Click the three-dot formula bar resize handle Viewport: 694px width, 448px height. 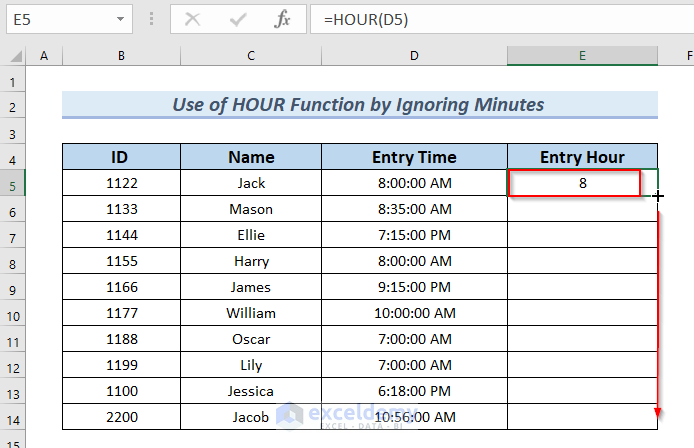(151, 19)
